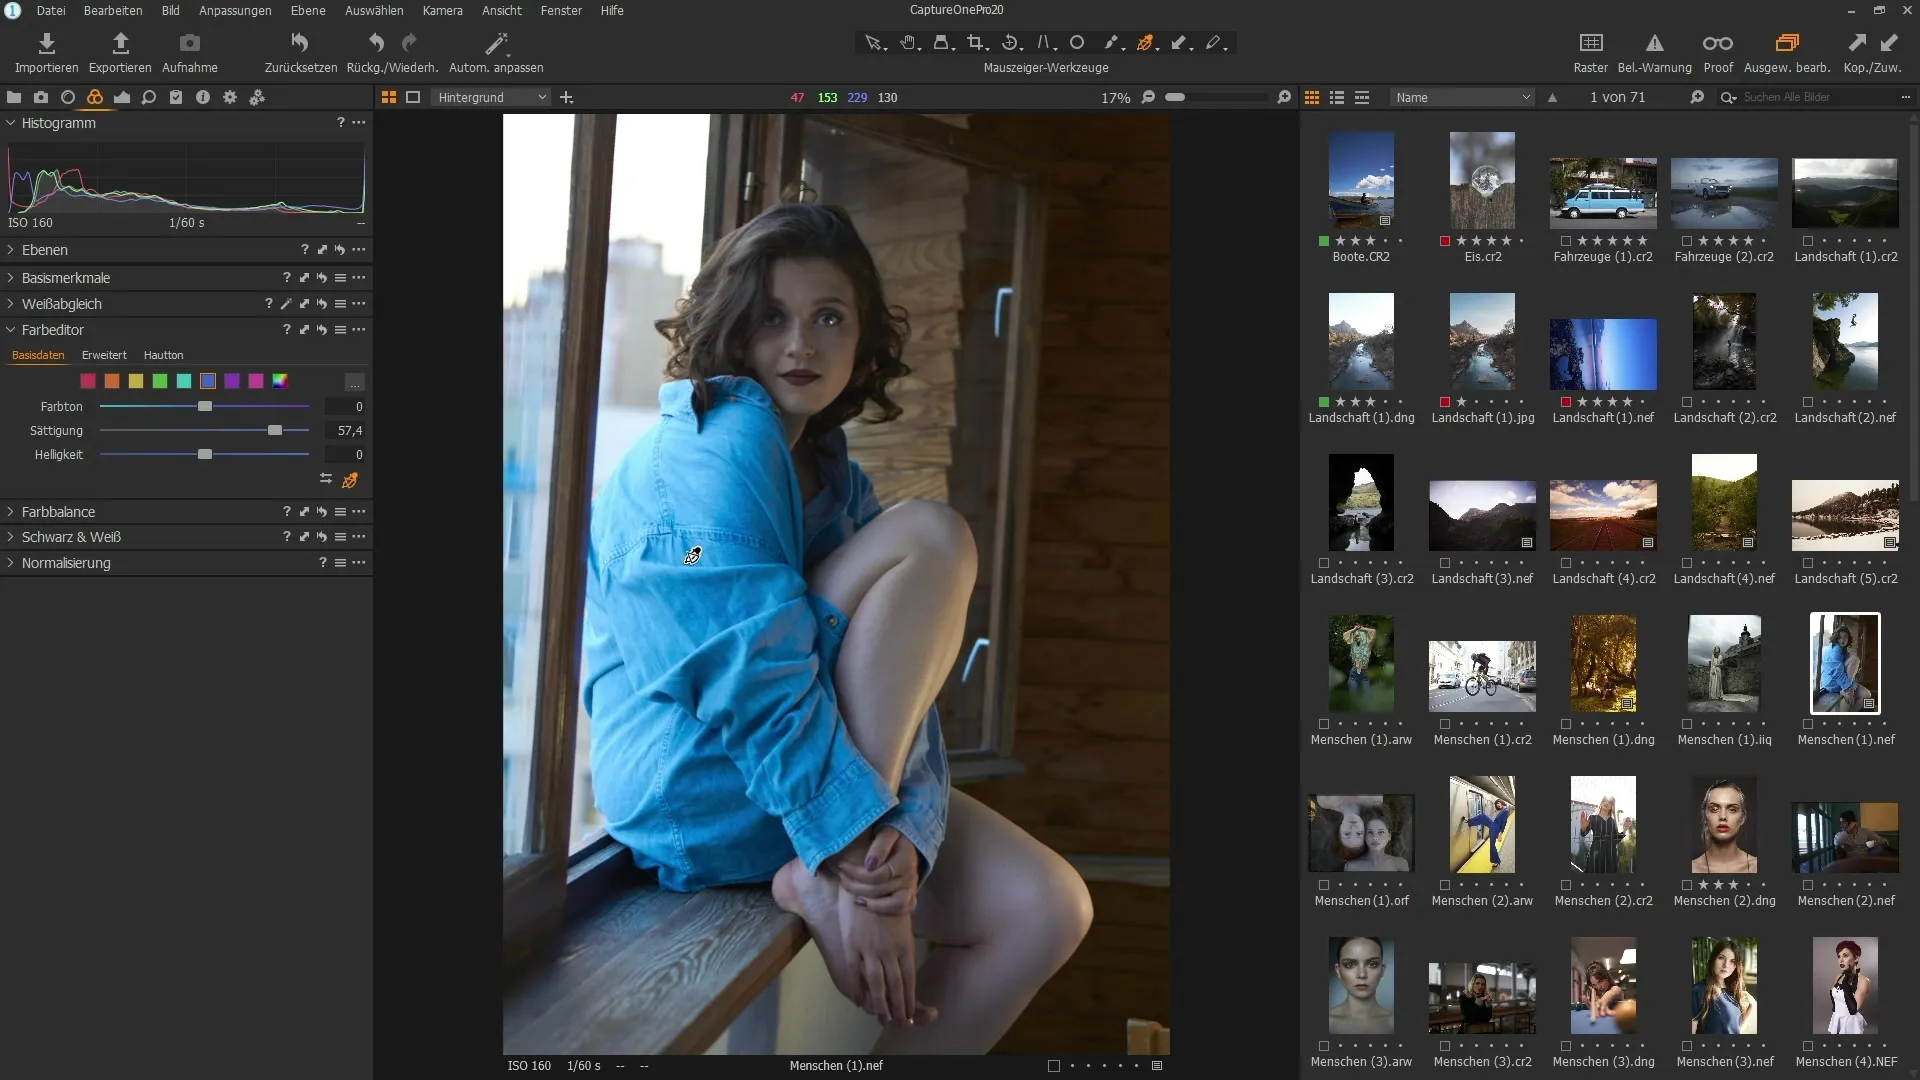This screenshot has height=1080, width=1920.
Task: Select the green color swatch
Action: 160,381
